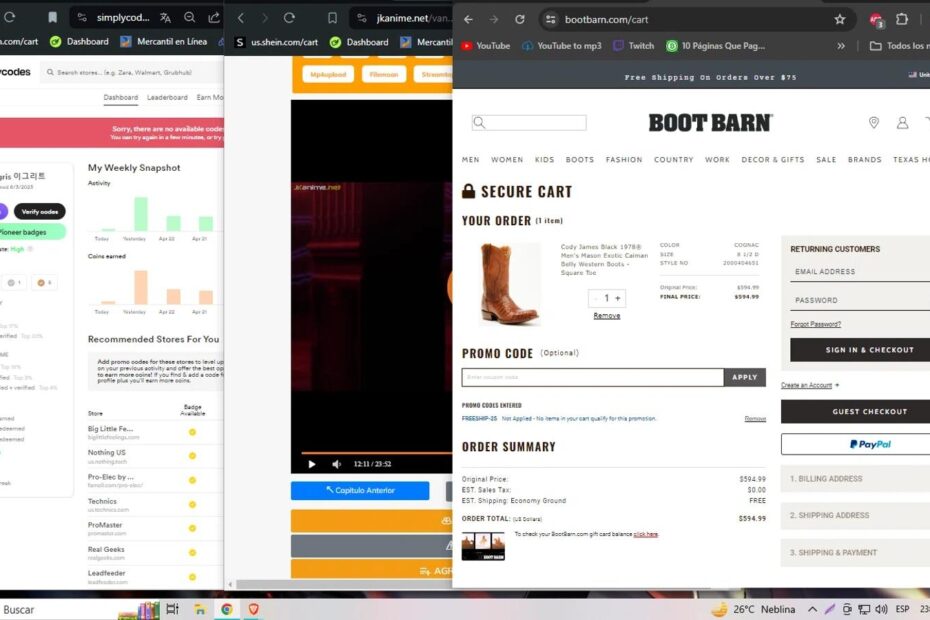Viewport: 930px width, 620px height.
Task: Click the PASSWORD field
Action: (860, 300)
